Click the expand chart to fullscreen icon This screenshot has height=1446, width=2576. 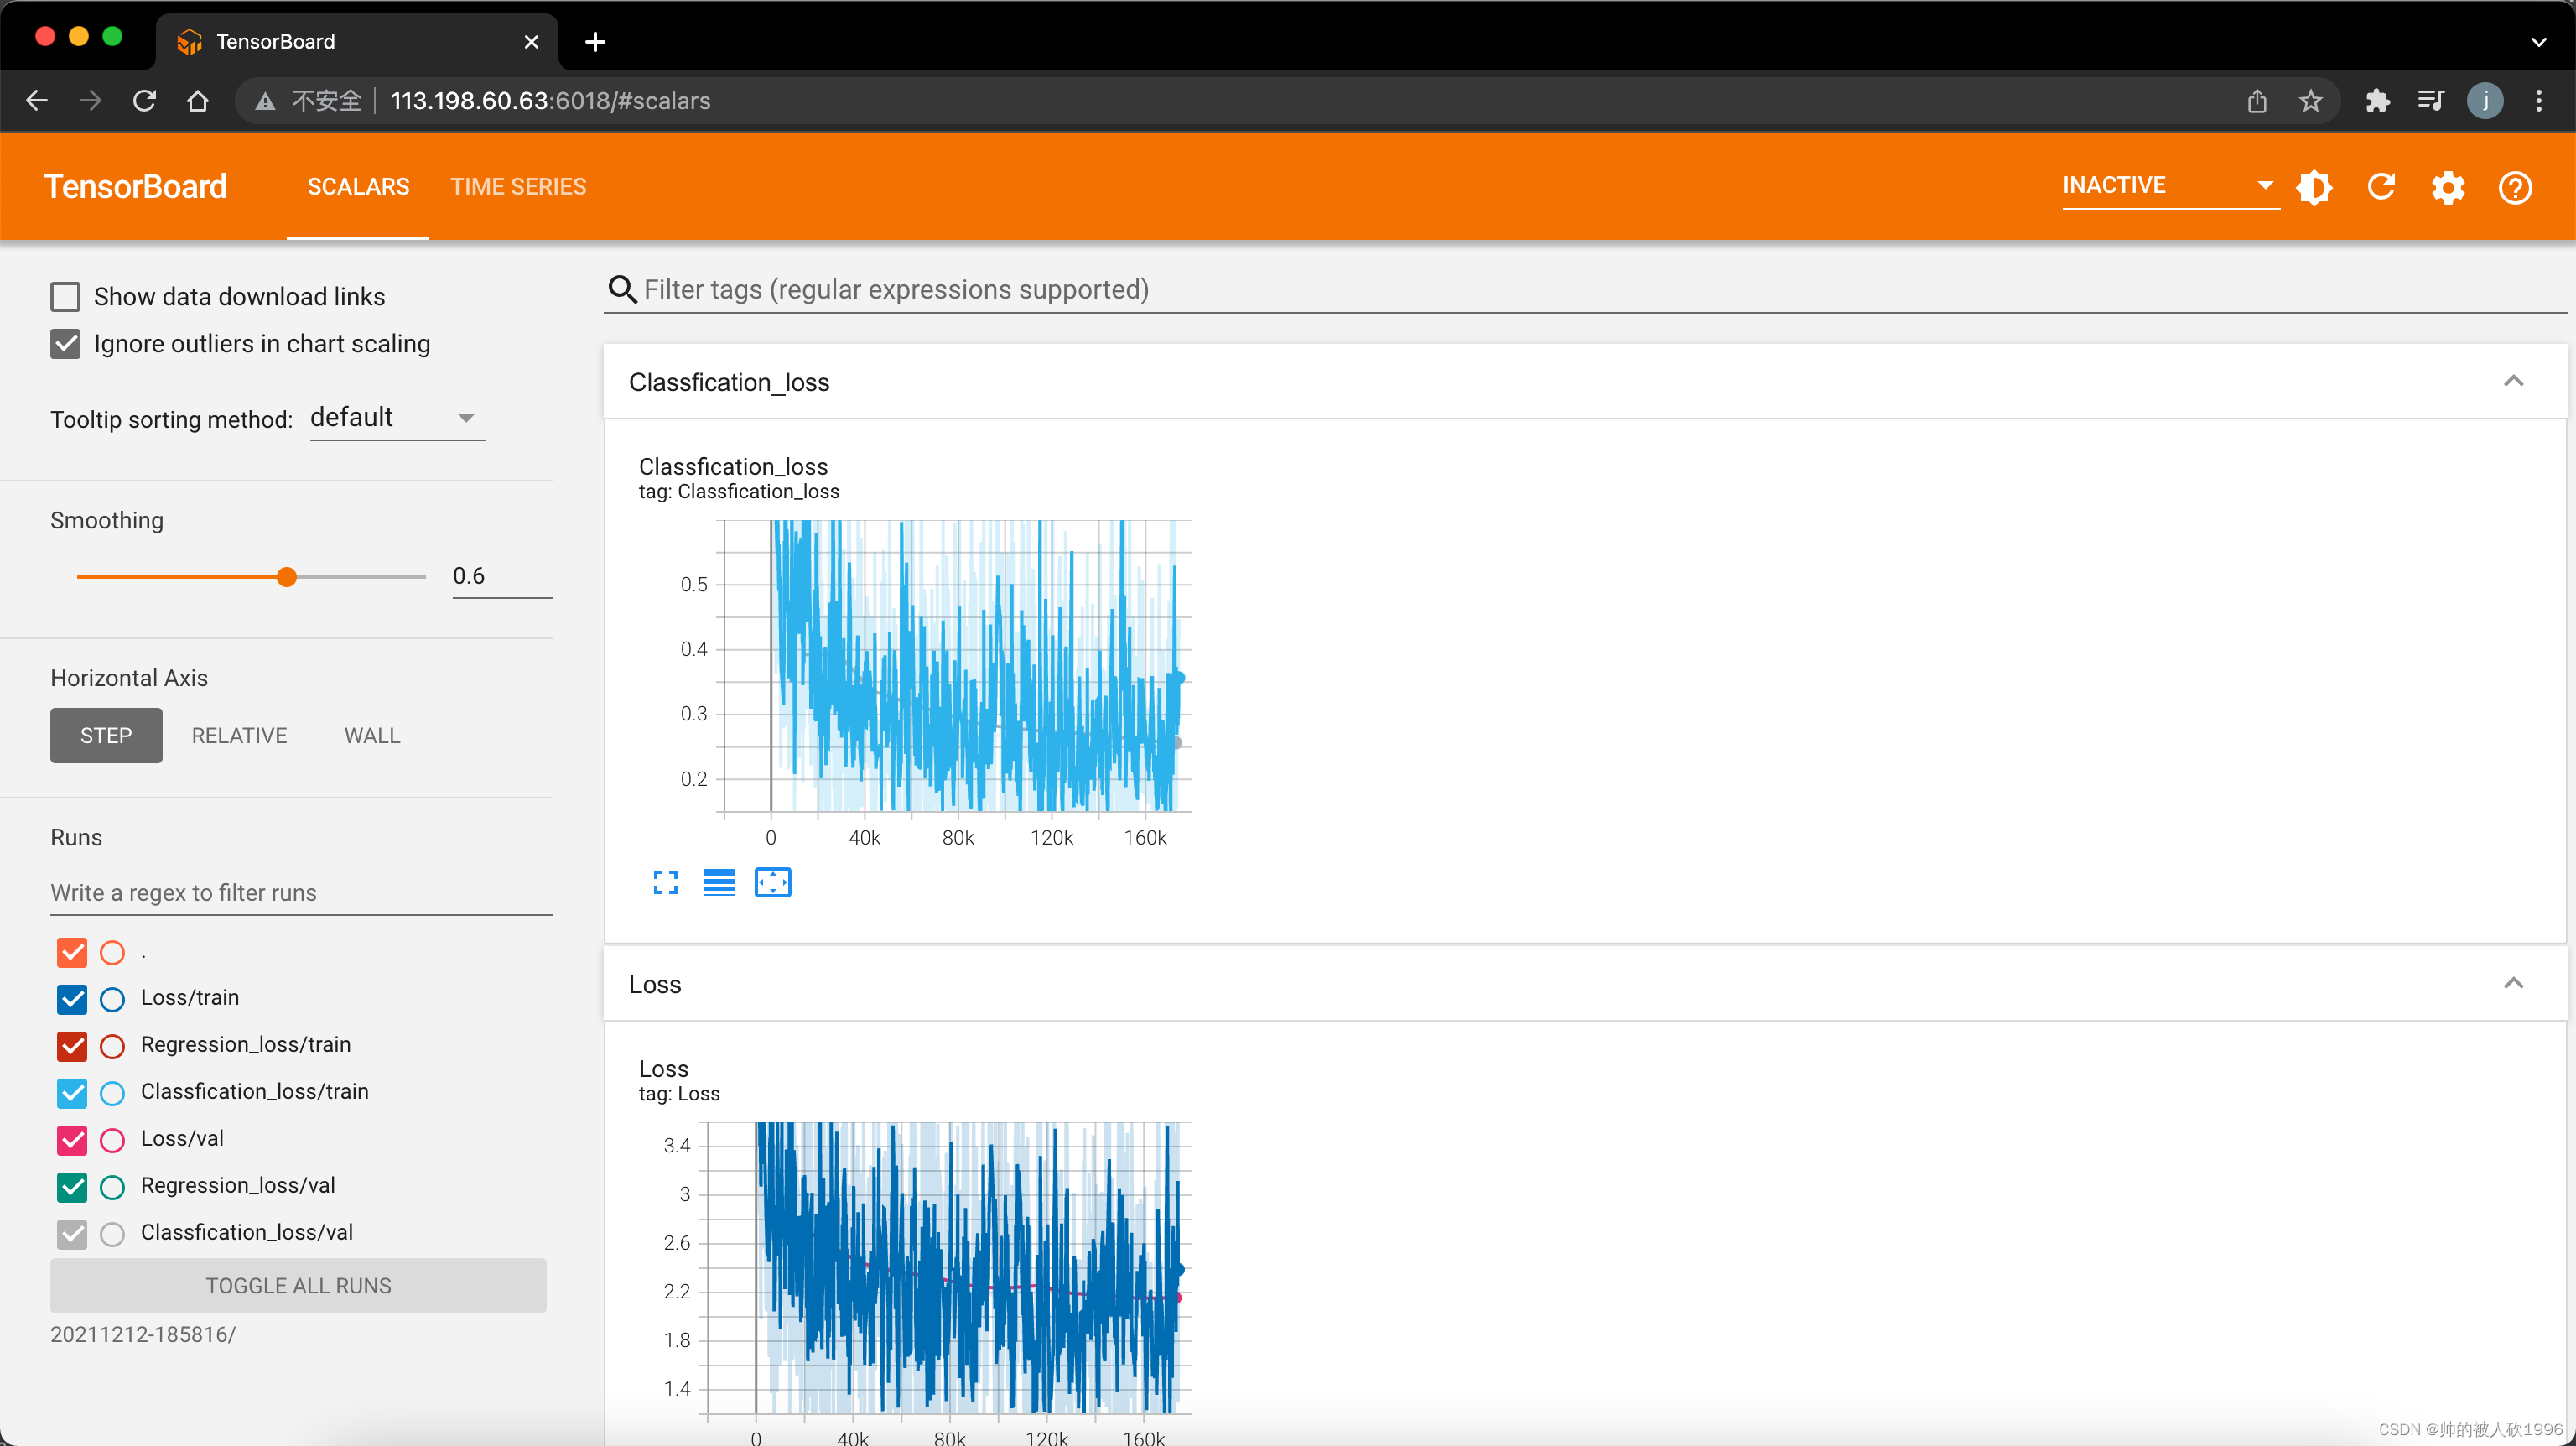point(665,882)
